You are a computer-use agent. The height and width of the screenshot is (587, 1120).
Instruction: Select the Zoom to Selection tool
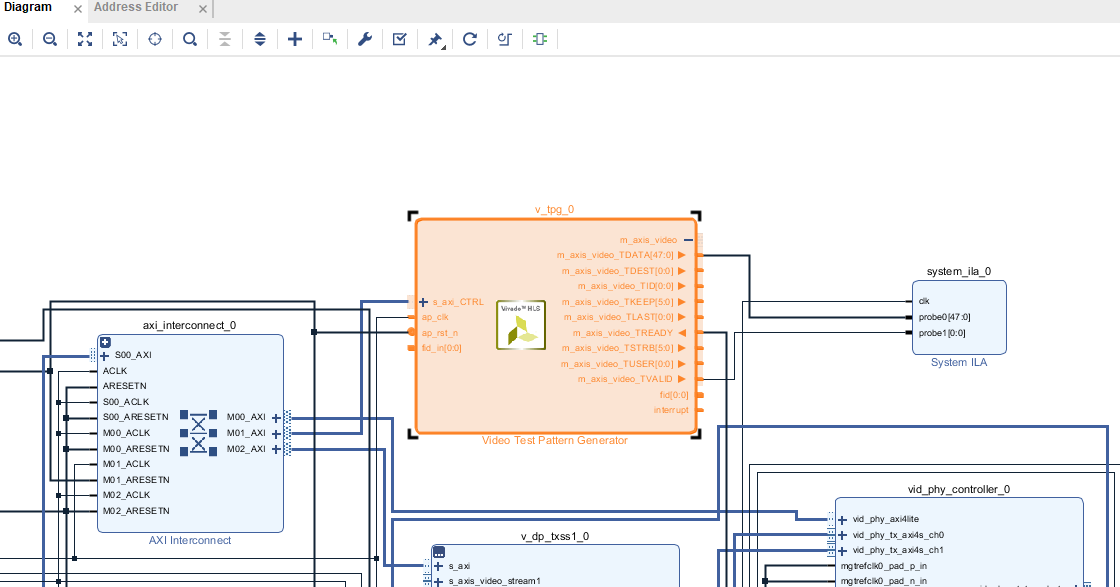(120, 39)
